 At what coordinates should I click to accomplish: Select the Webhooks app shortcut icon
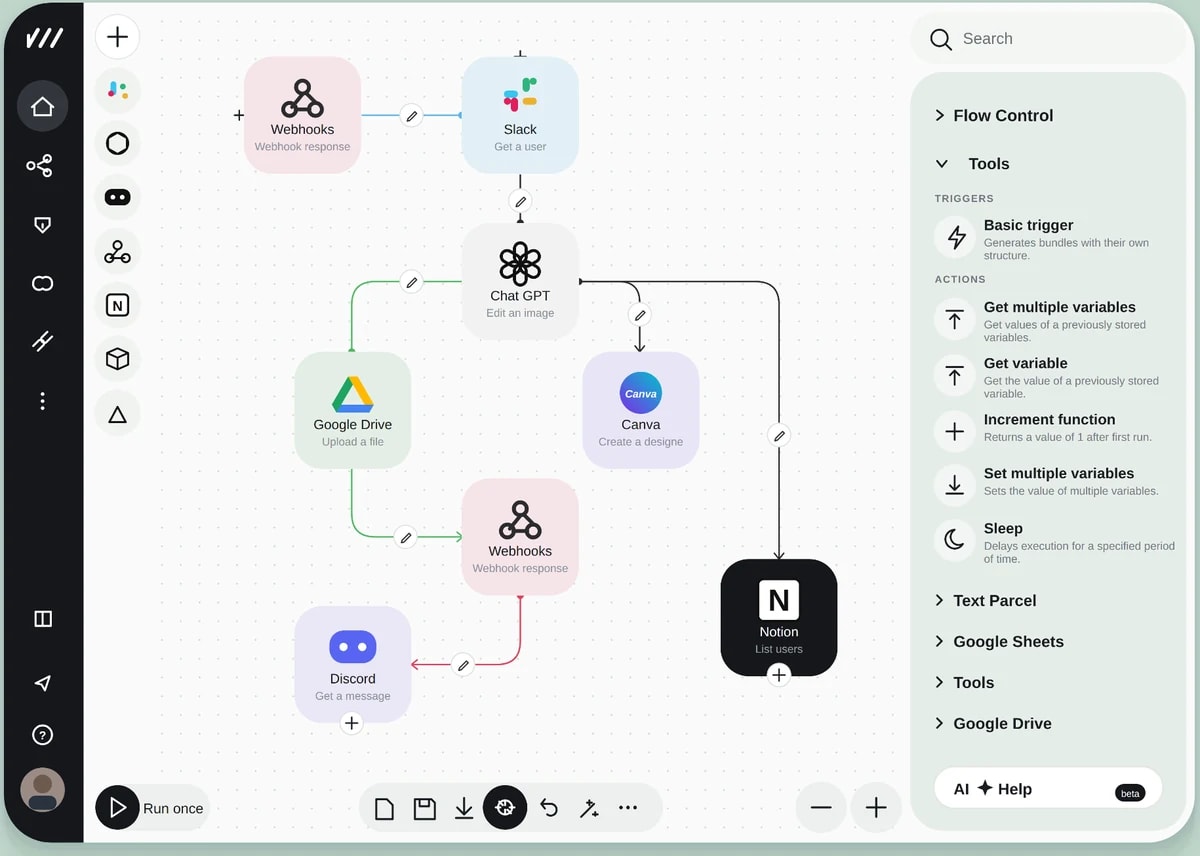coord(117,251)
